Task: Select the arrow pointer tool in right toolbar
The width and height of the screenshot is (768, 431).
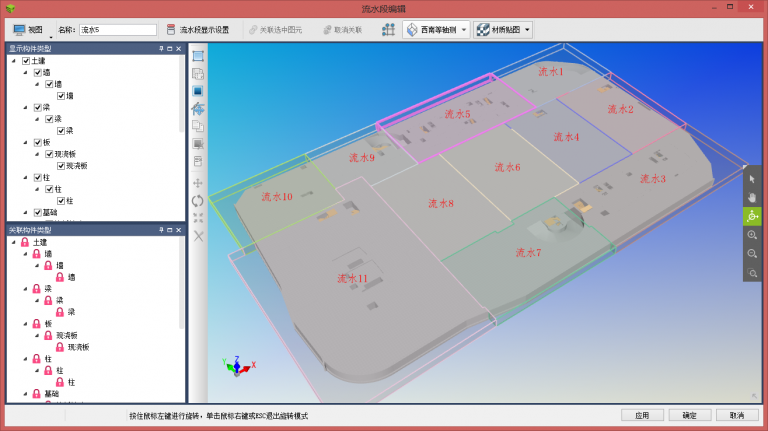Action: pyautogui.click(x=752, y=179)
